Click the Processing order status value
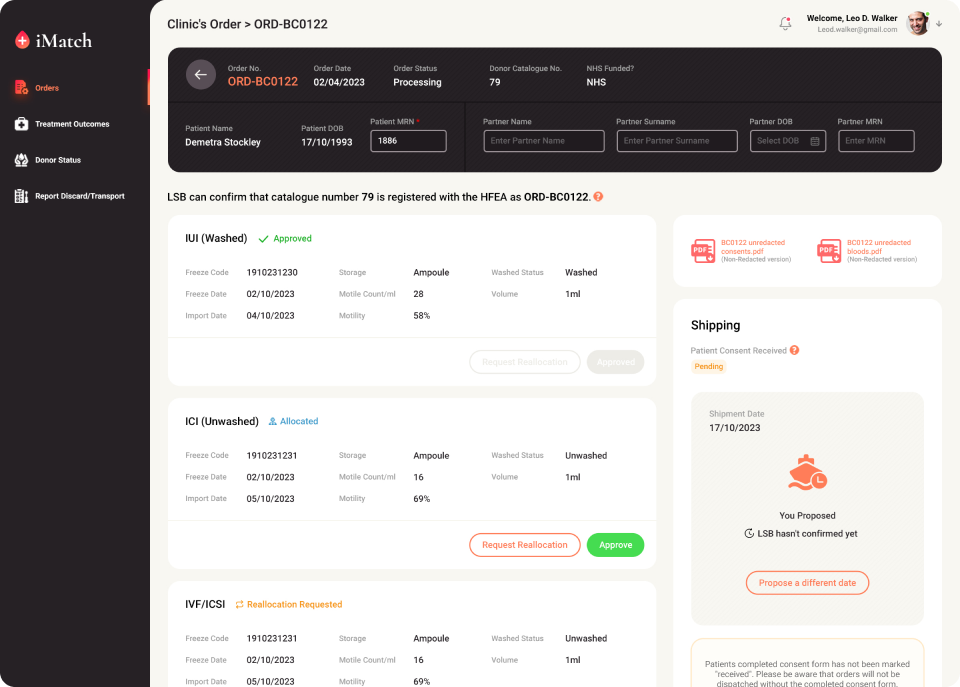Viewport: 960px width, 687px height. (x=417, y=82)
